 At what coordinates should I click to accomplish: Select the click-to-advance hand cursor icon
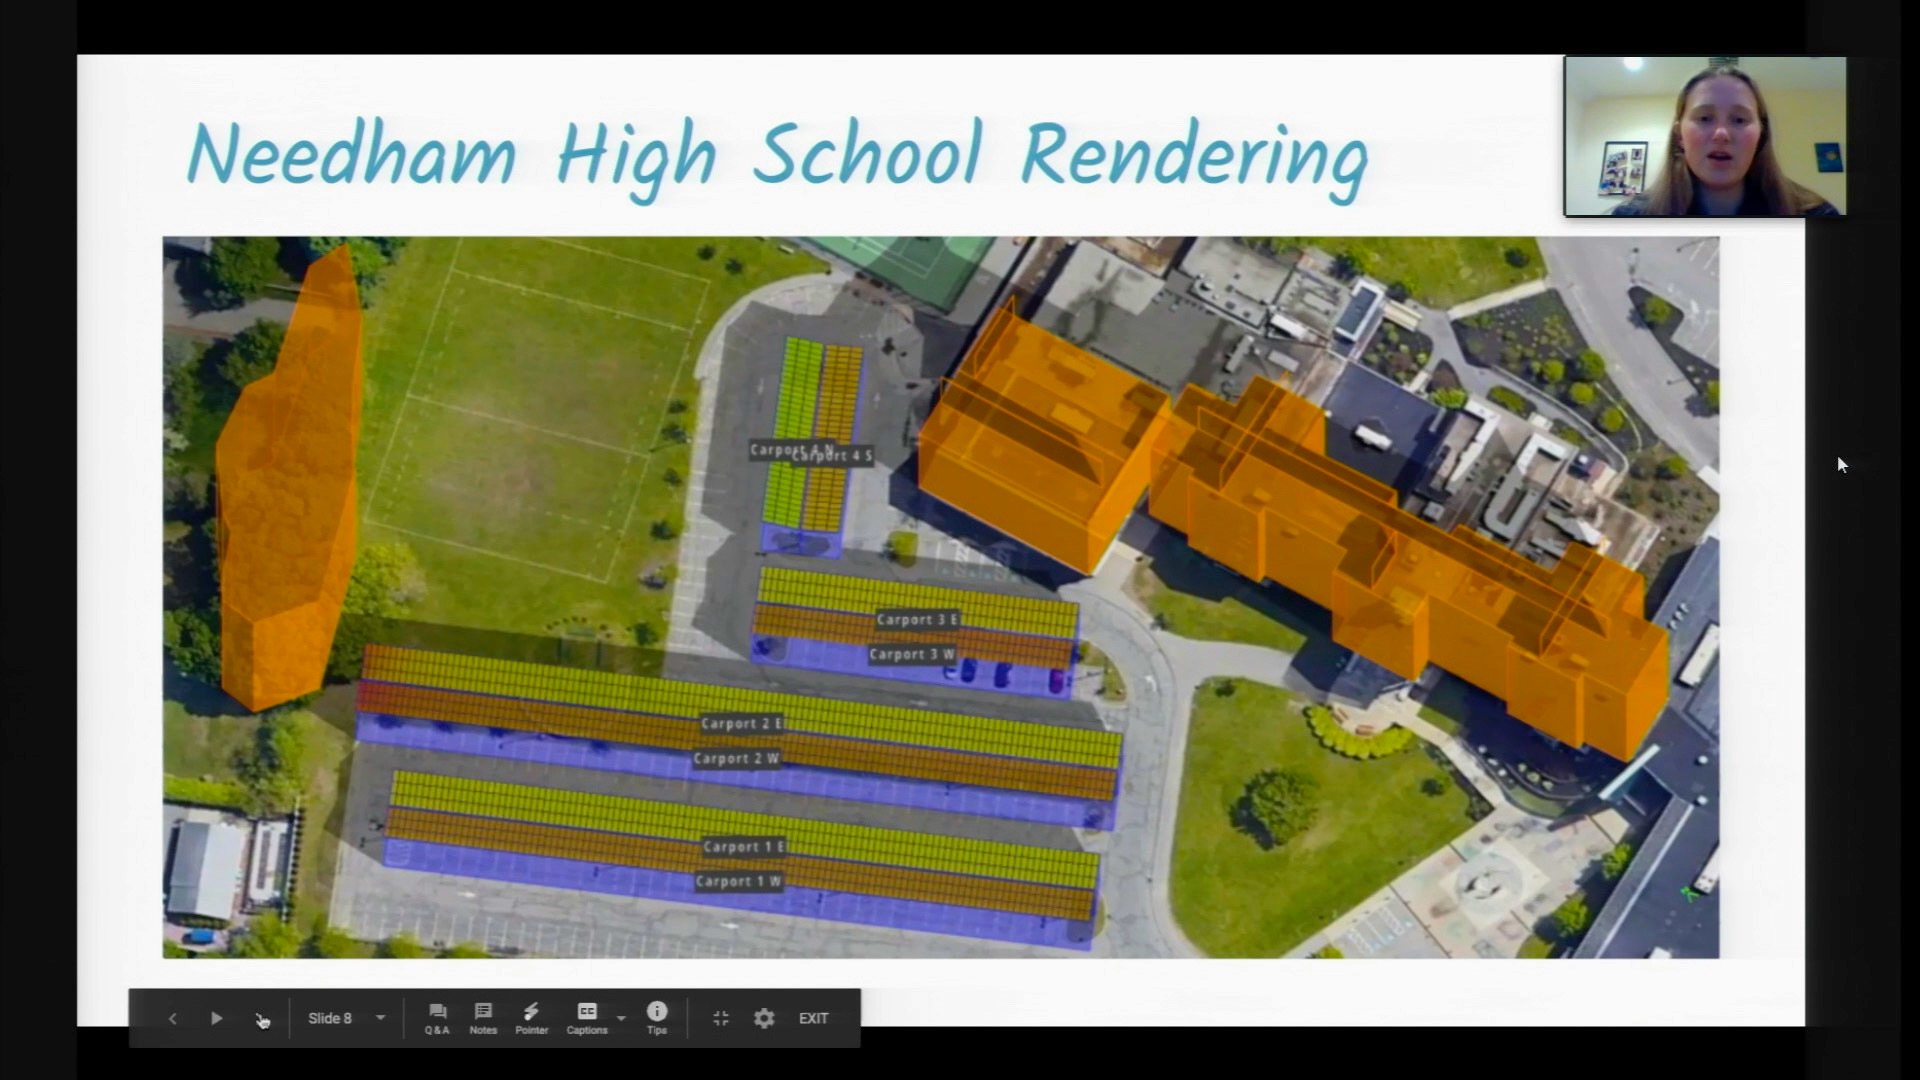click(262, 1018)
